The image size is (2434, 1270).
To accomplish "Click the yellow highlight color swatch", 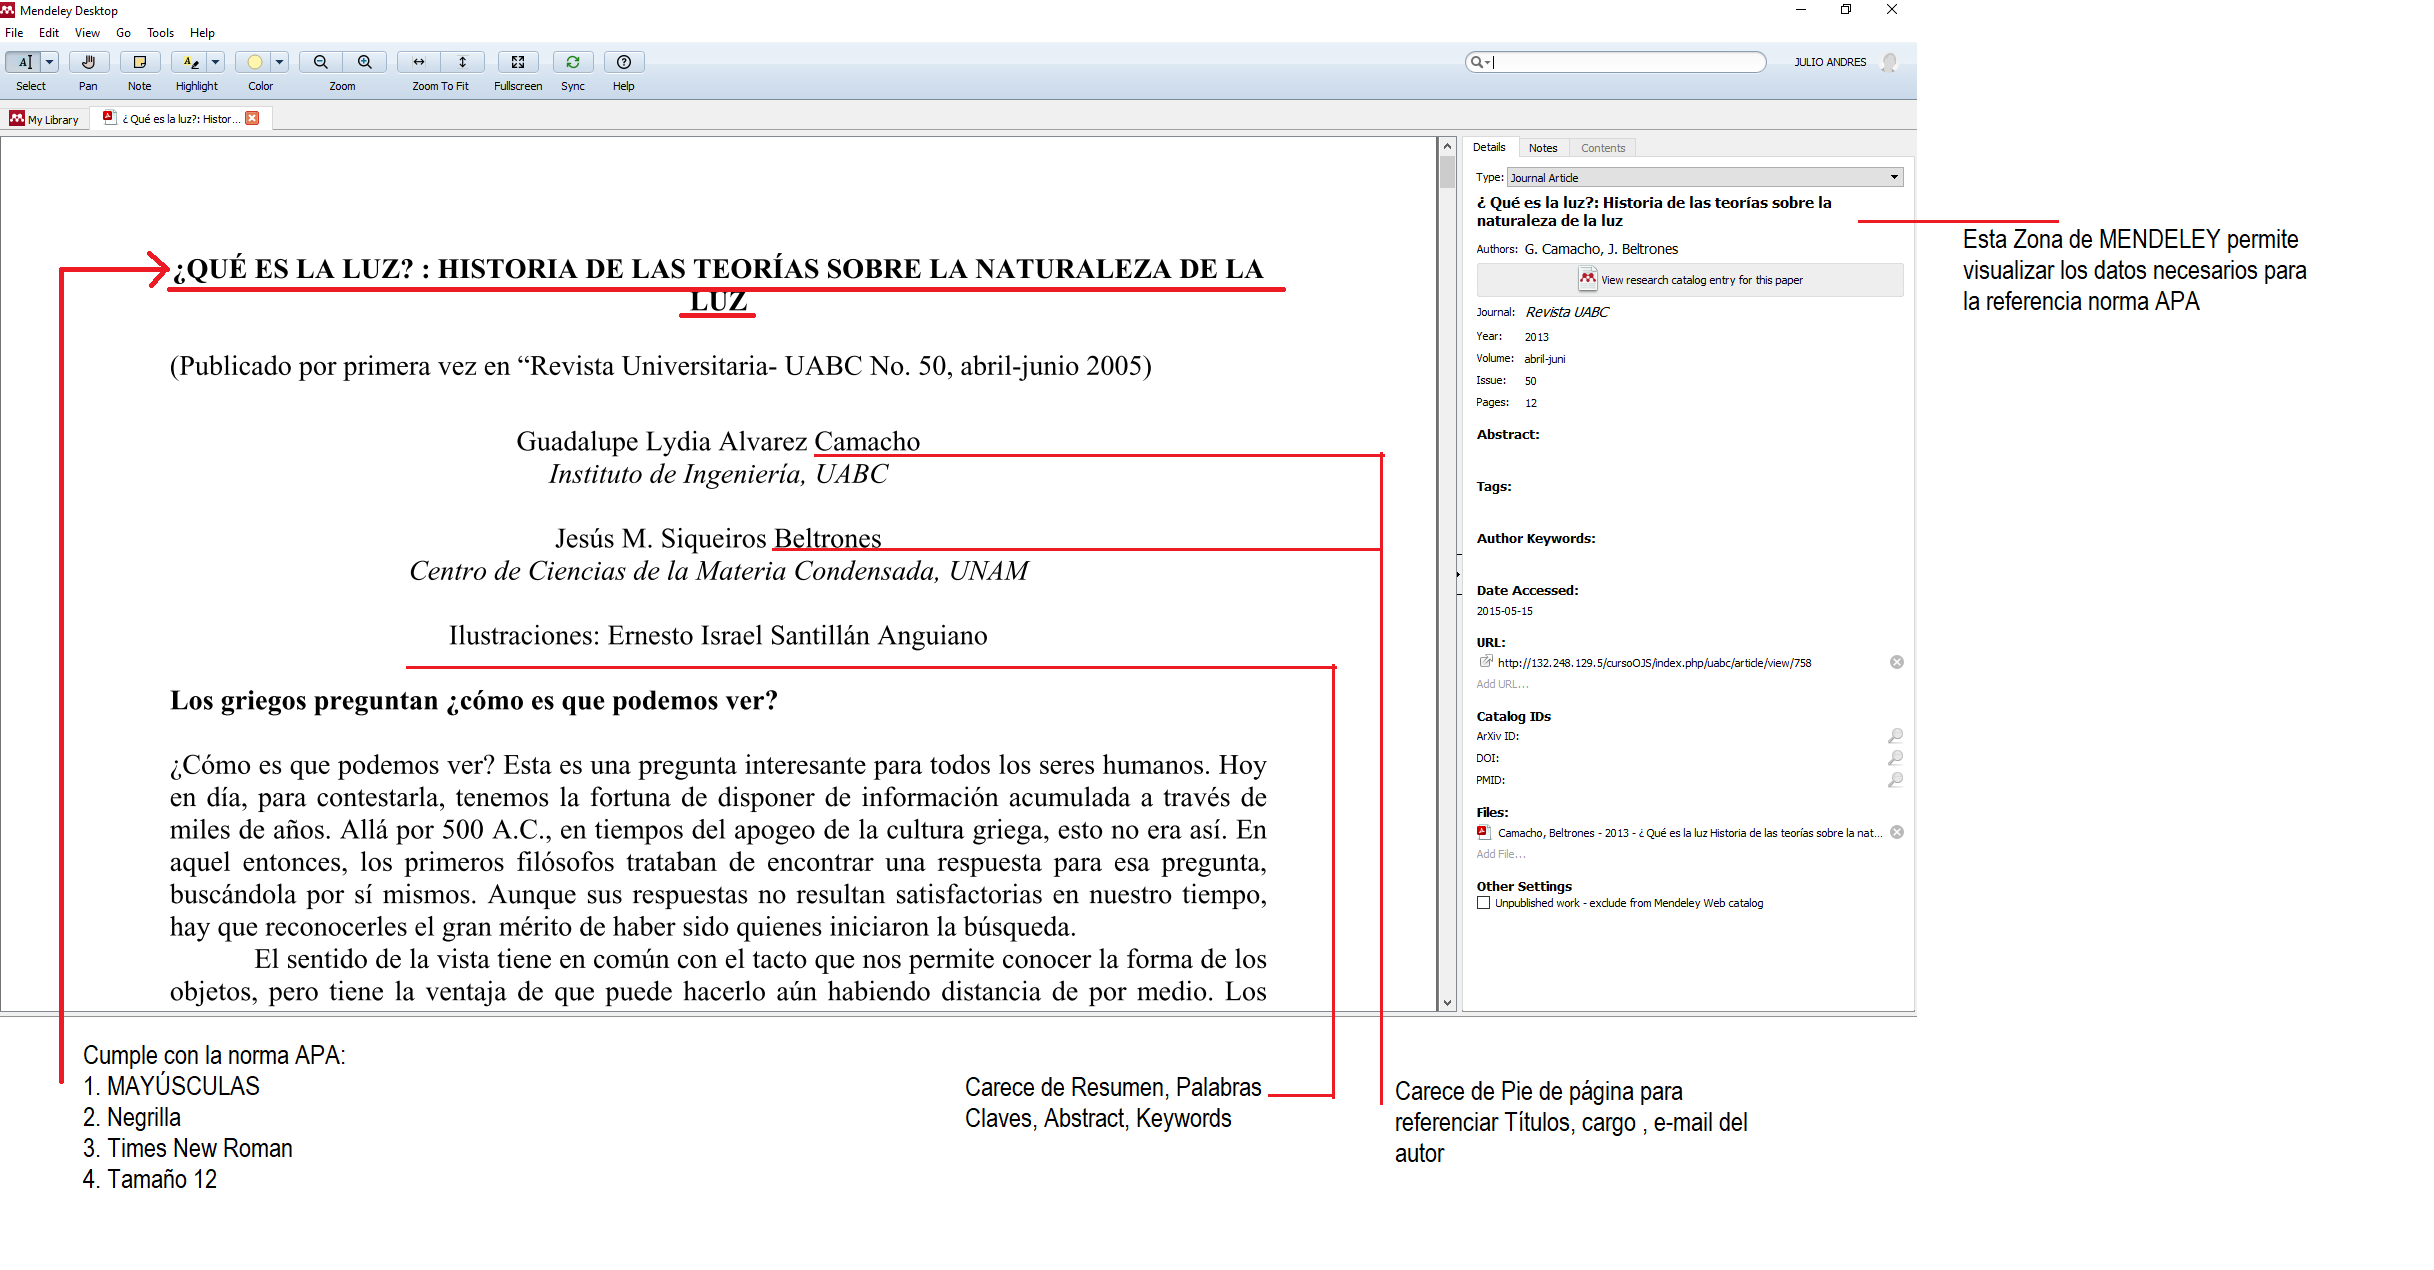I will 255,62.
